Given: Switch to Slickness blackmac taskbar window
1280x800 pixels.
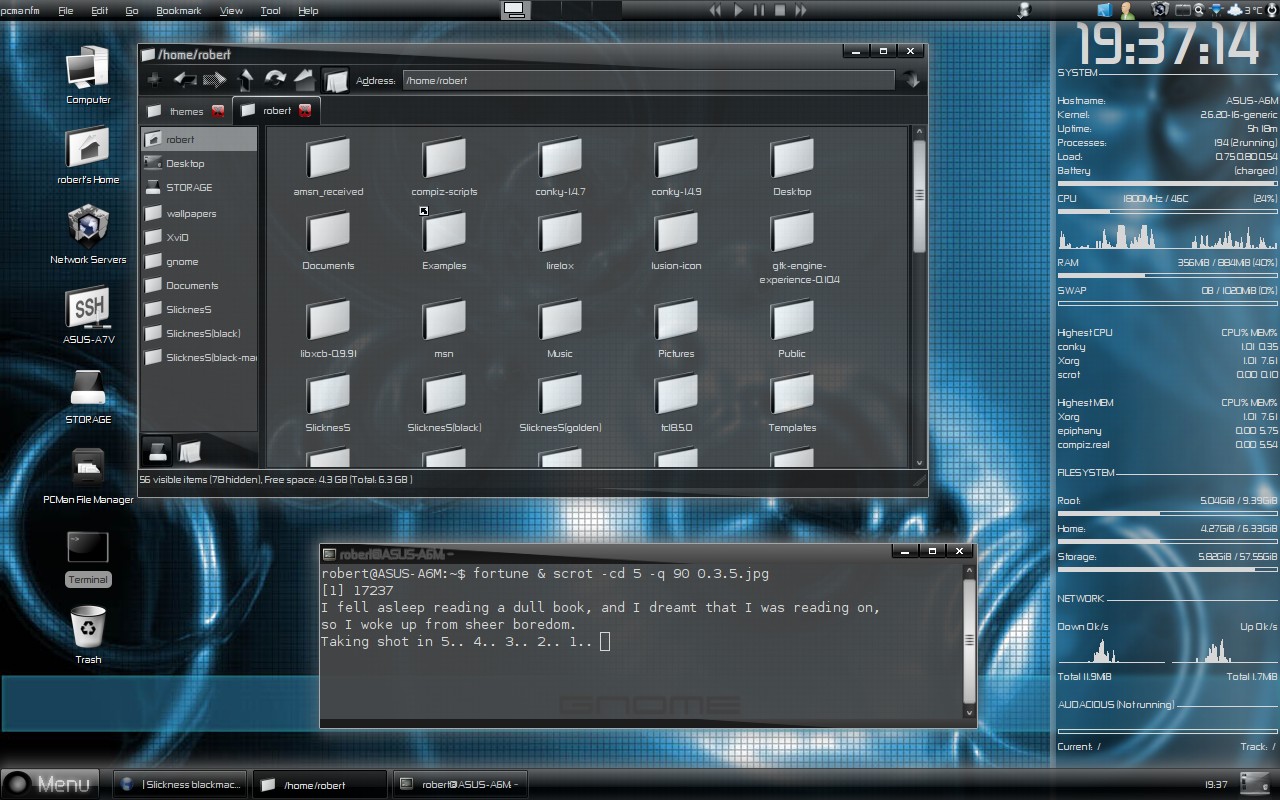Looking at the screenshot, I should (180, 785).
